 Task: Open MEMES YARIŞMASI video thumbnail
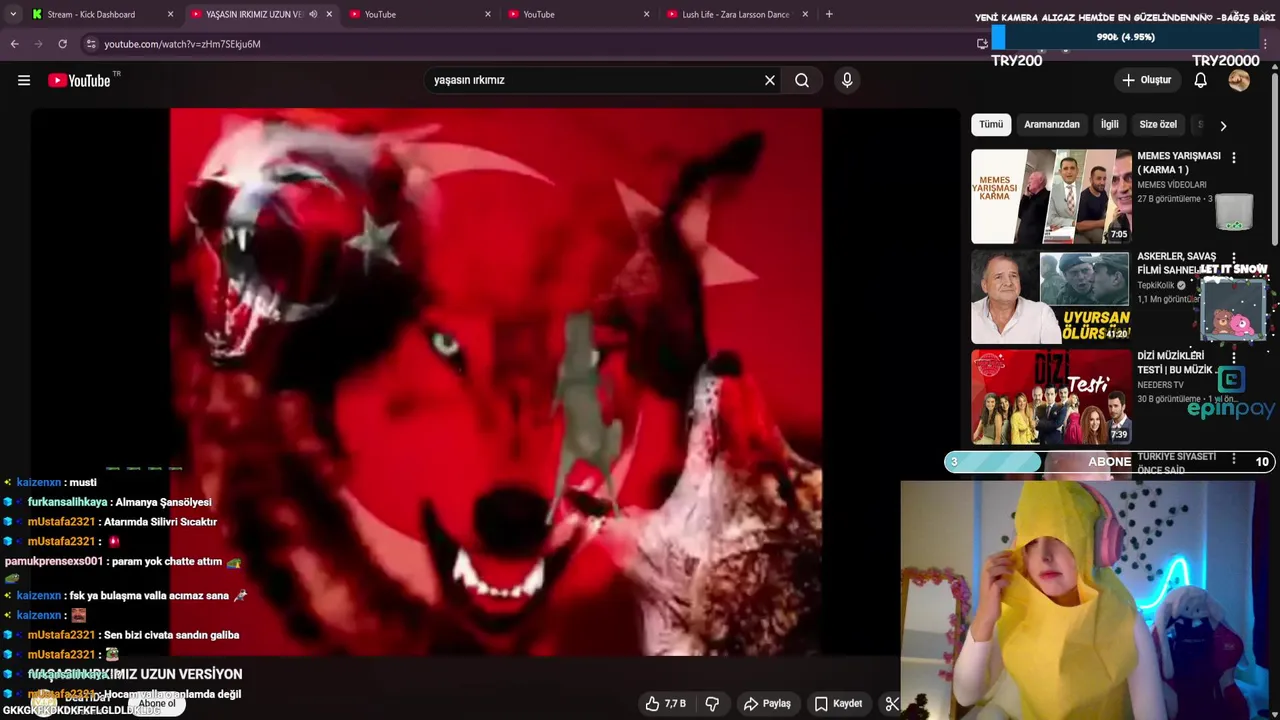(1051, 196)
